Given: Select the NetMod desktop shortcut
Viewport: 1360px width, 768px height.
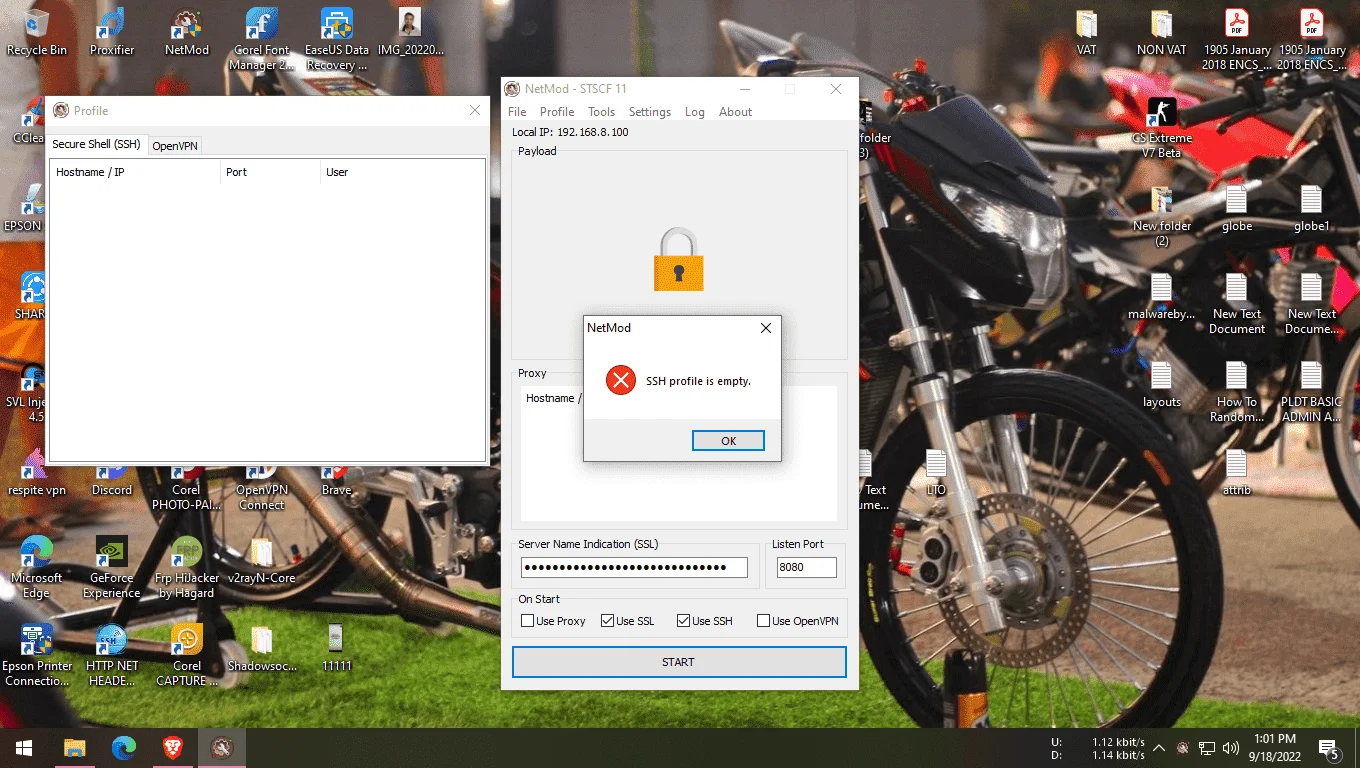Looking at the screenshot, I should (187, 32).
